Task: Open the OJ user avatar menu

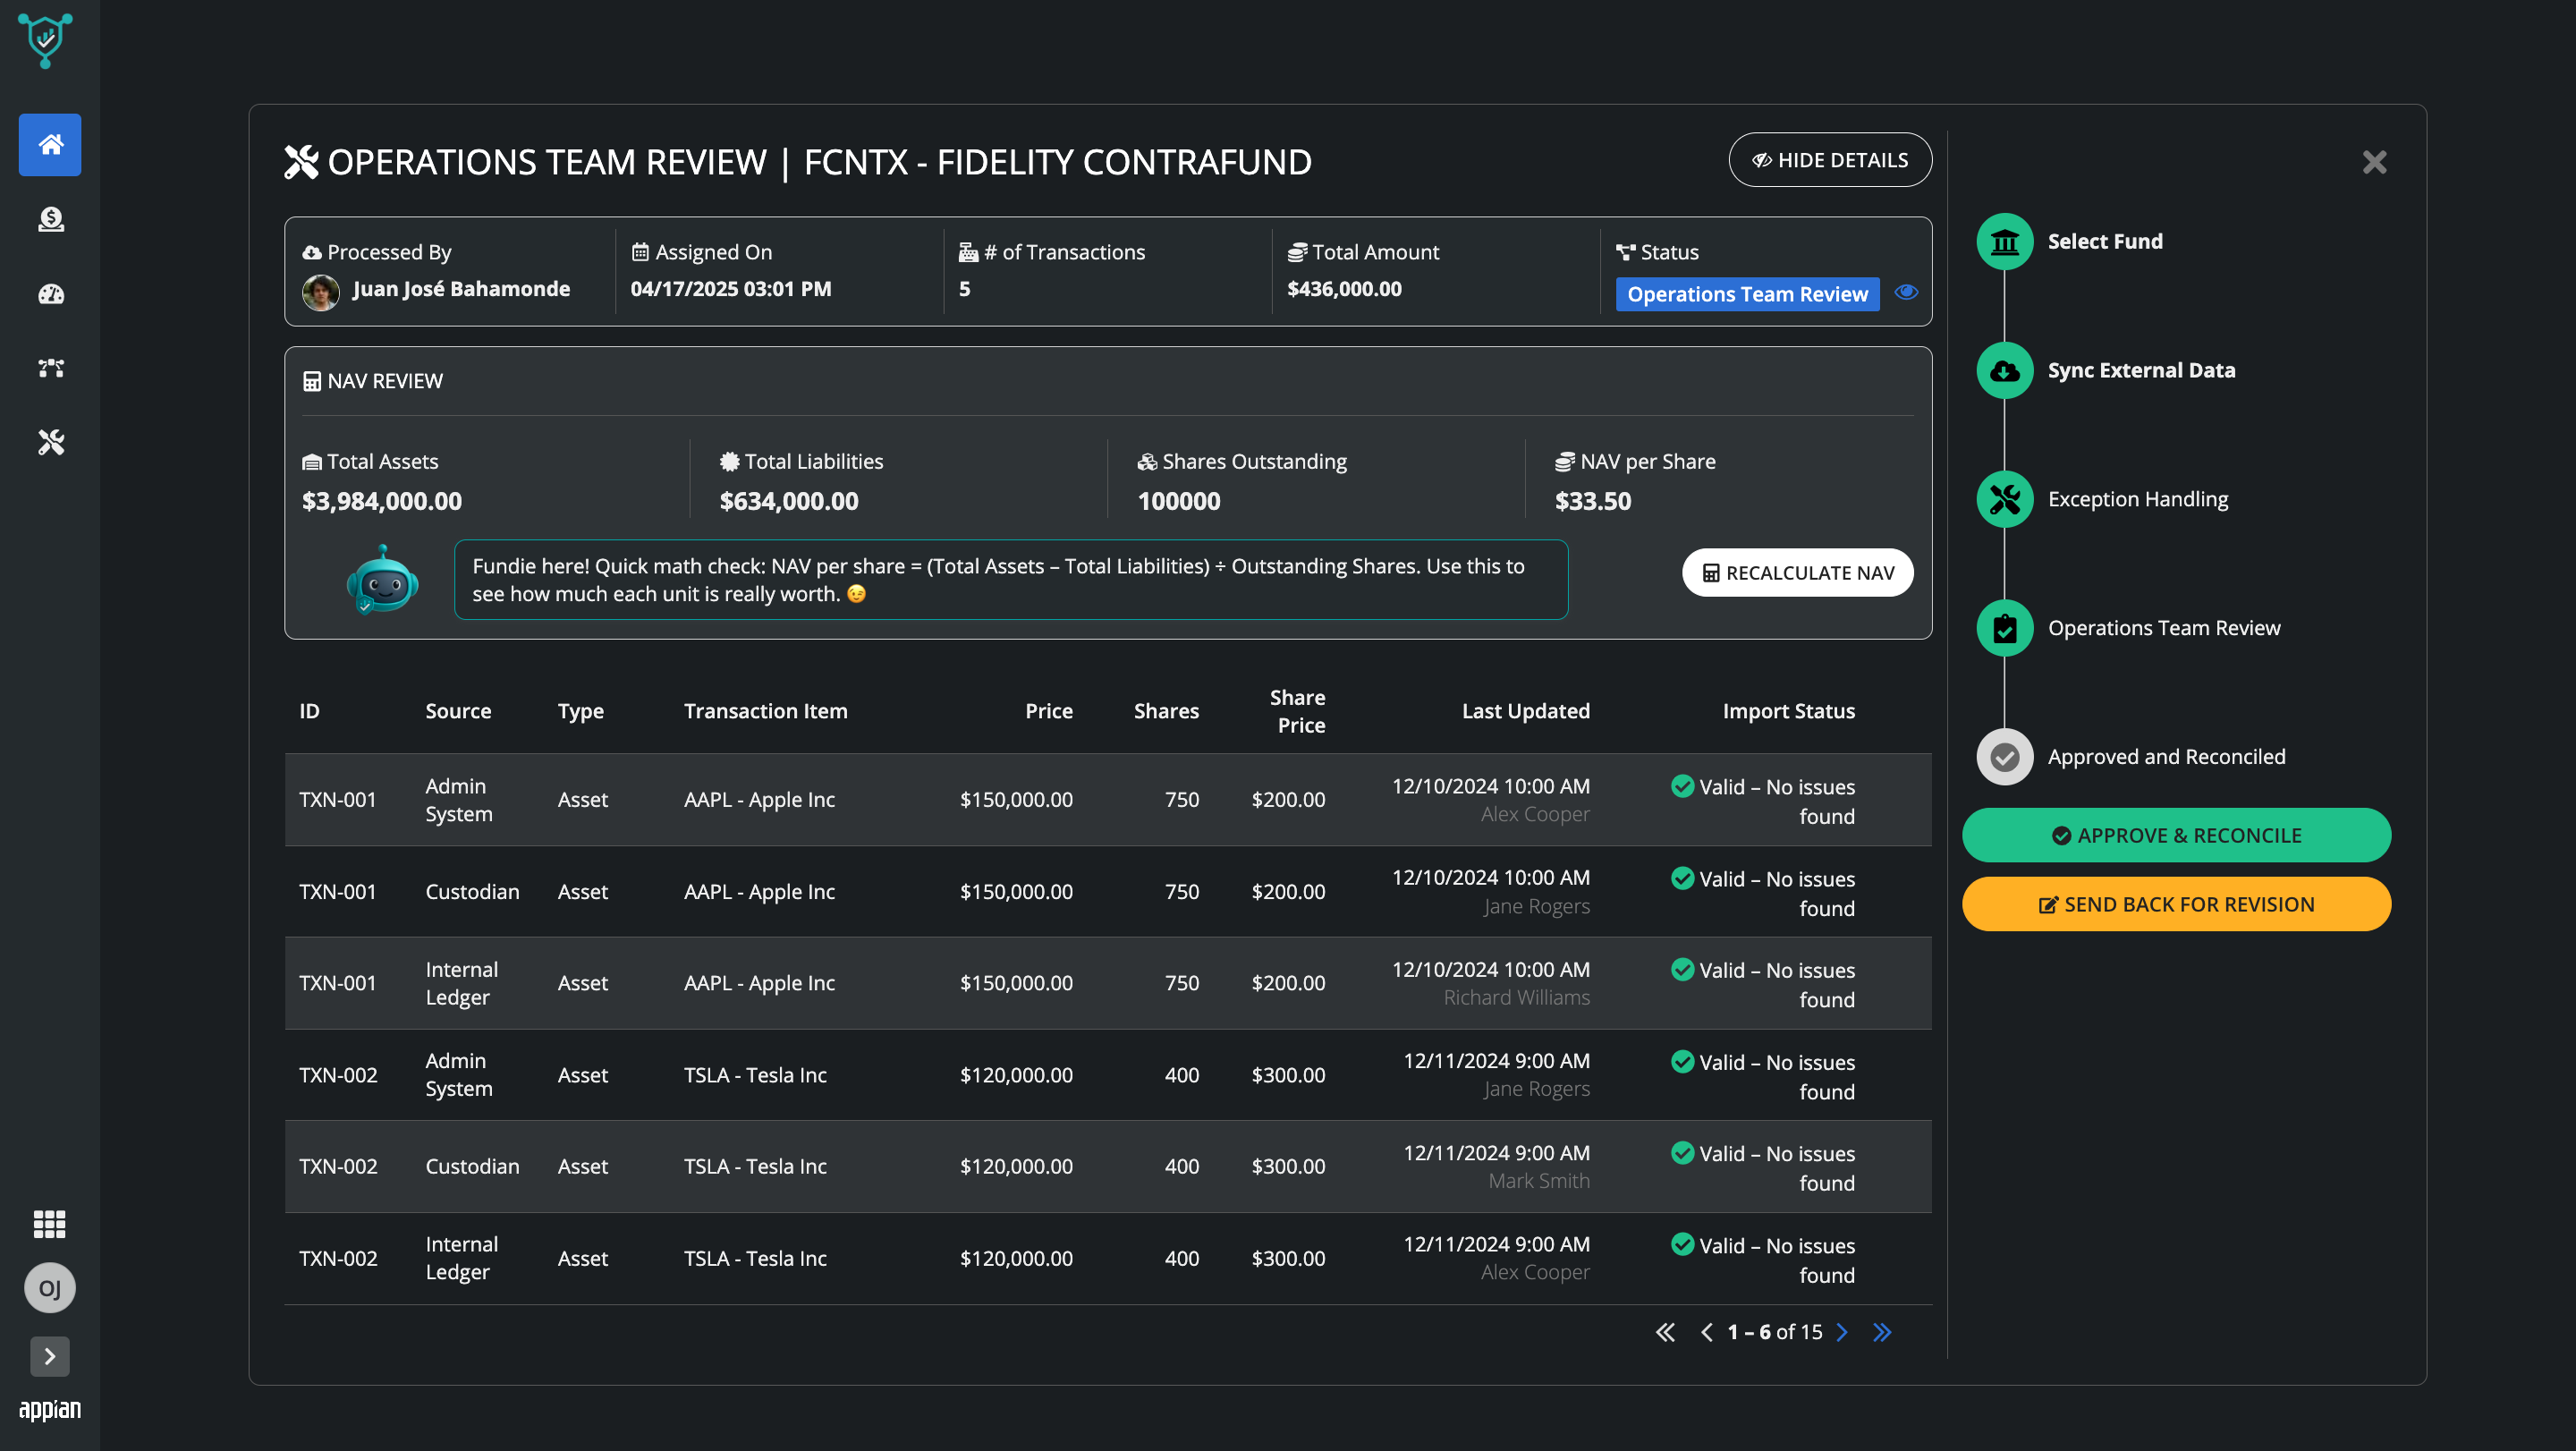Action: point(49,1288)
